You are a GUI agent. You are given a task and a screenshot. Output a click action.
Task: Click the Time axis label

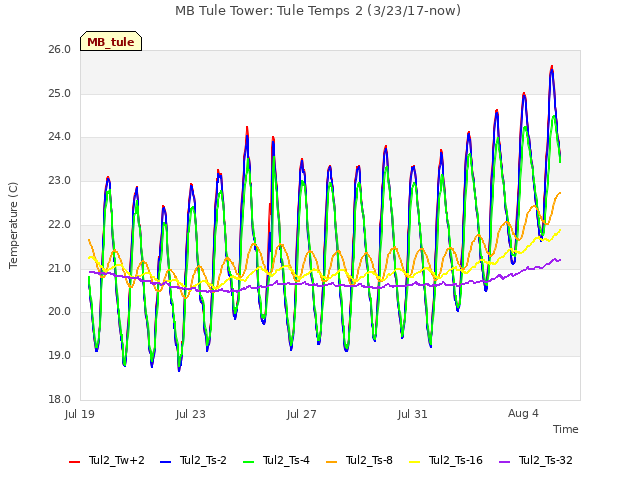566,429
